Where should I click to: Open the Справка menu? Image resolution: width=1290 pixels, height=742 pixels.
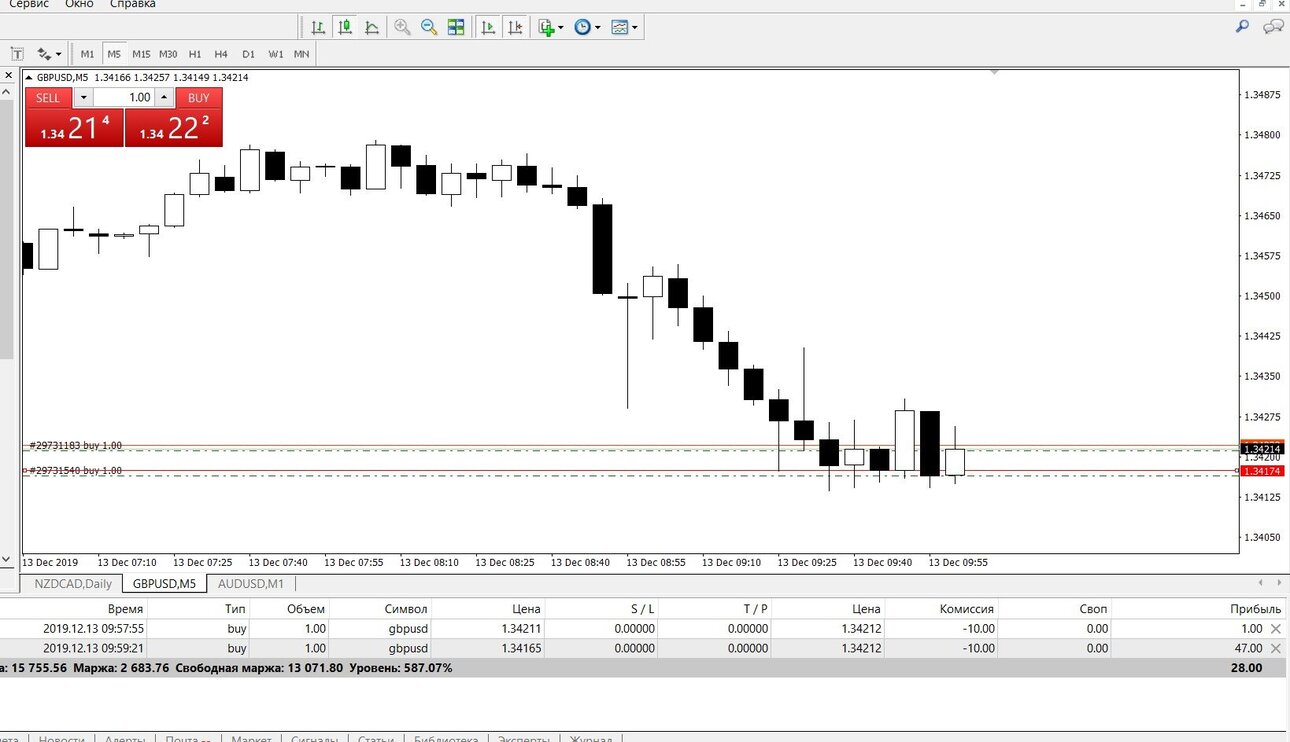tap(131, 4)
